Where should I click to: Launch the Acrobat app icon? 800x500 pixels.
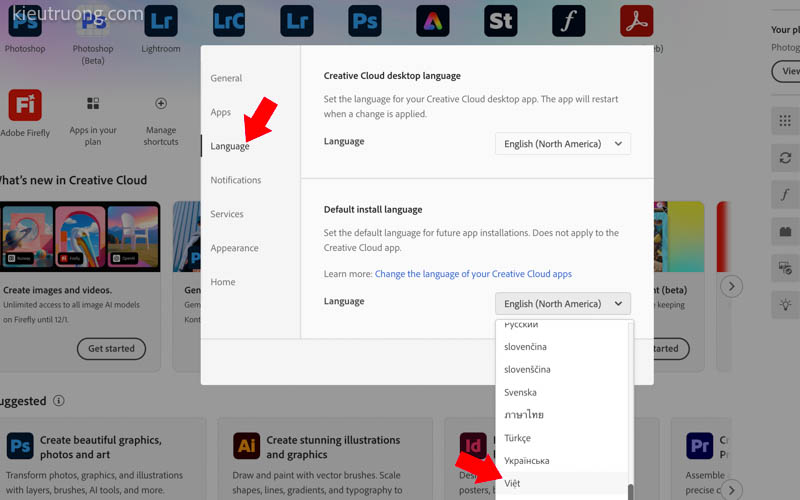pyautogui.click(x=636, y=21)
